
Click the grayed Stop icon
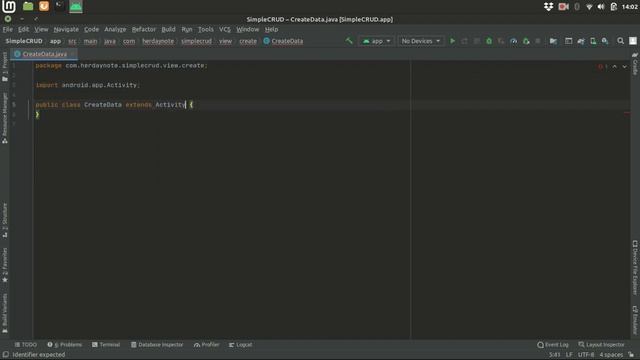(538, 41)
